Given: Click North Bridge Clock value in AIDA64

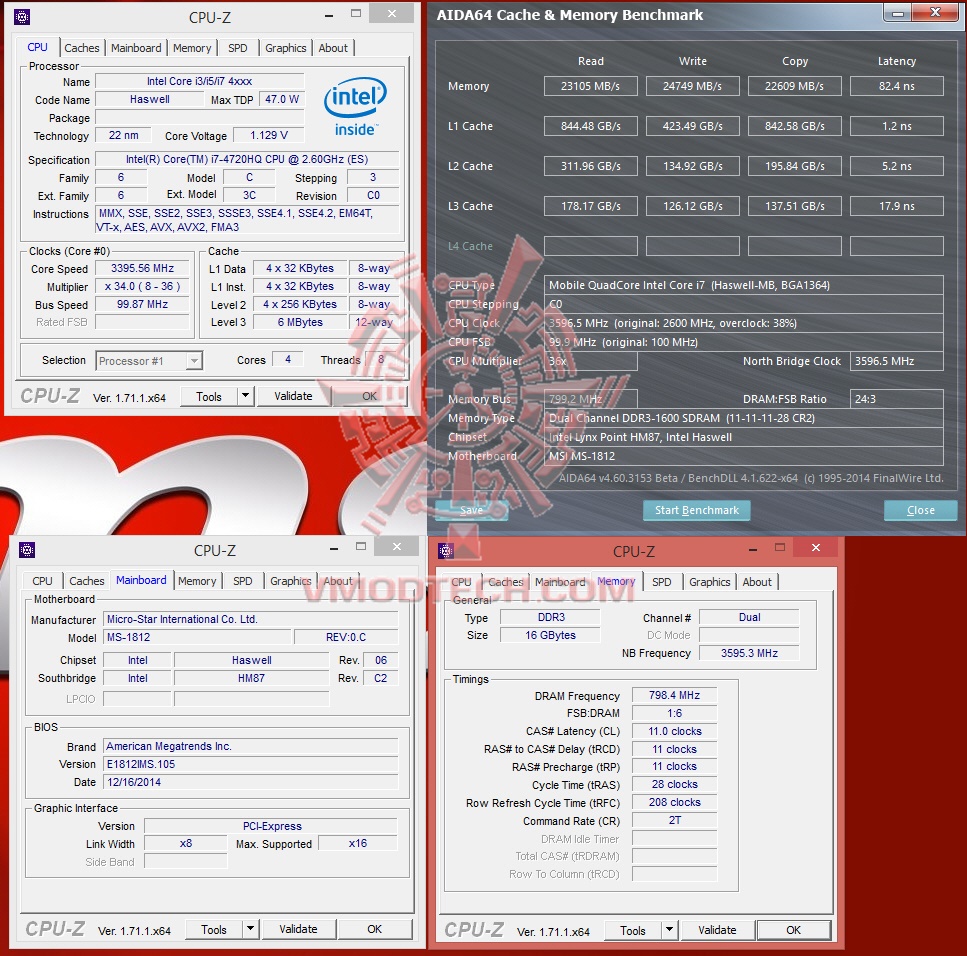Looking at the screenshot, I should [897, 361].
